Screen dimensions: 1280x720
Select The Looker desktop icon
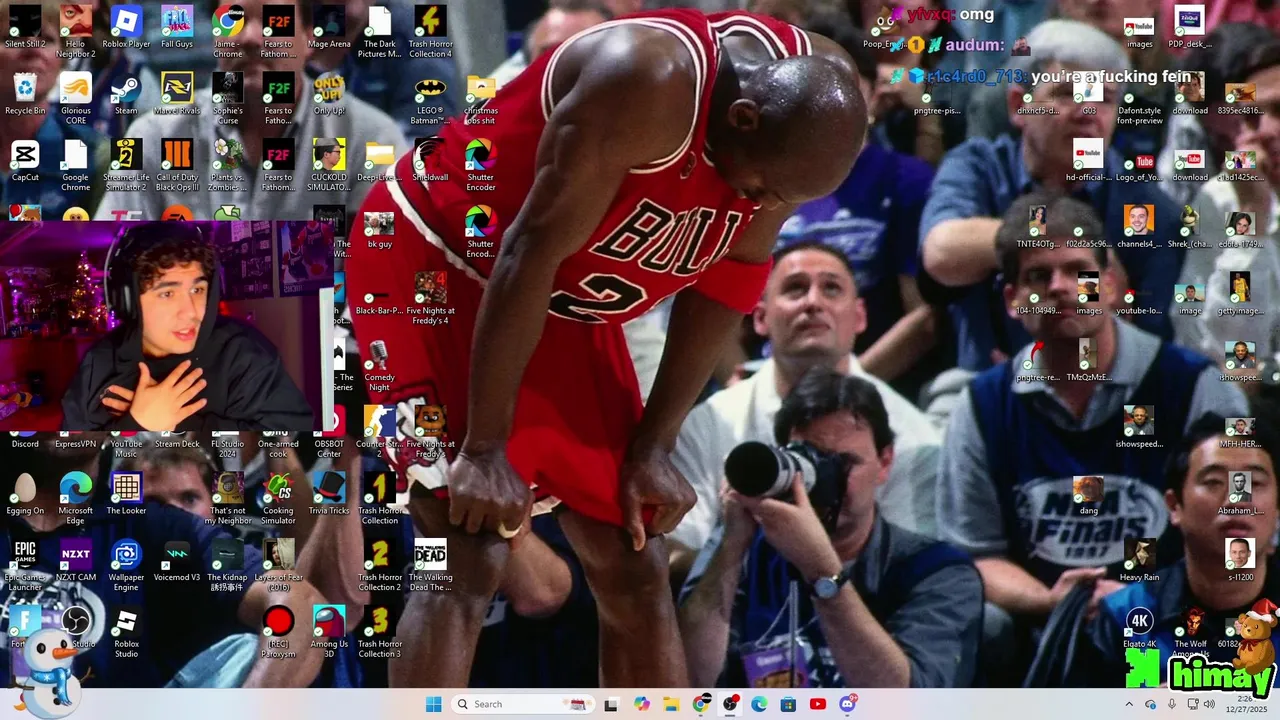coord(126,495)
